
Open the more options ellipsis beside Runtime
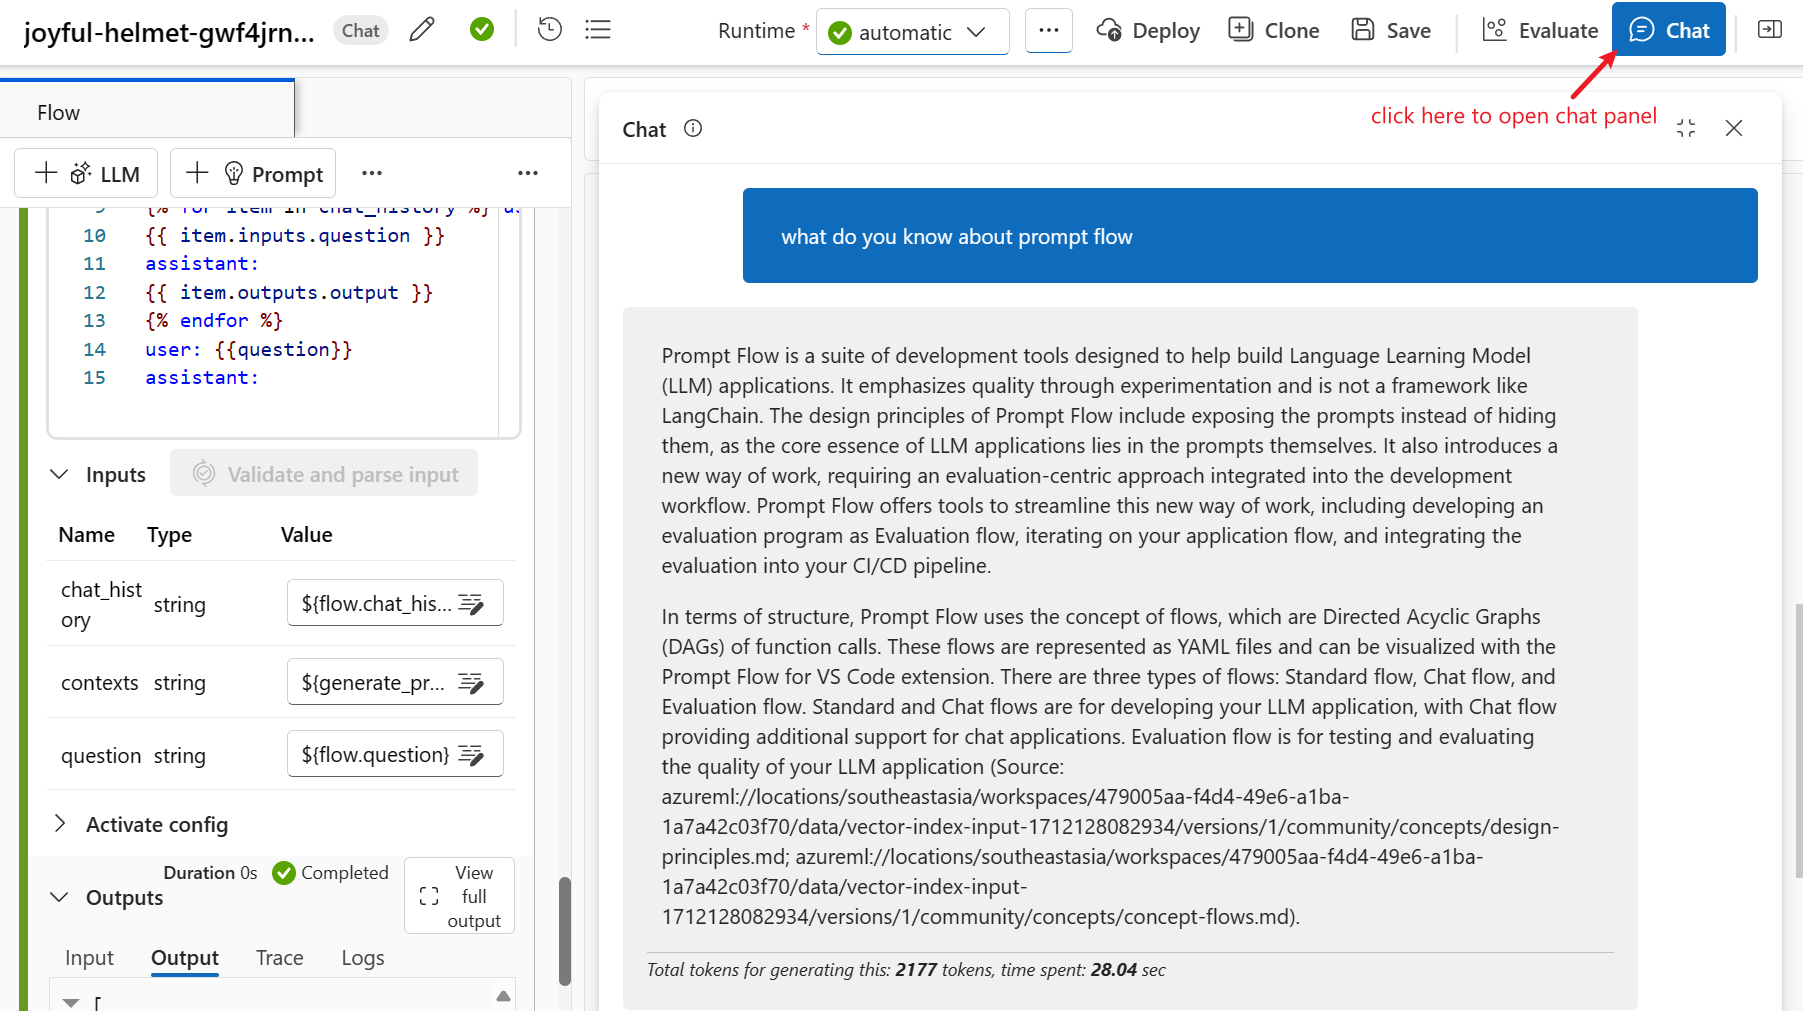tap(1049, 31)
